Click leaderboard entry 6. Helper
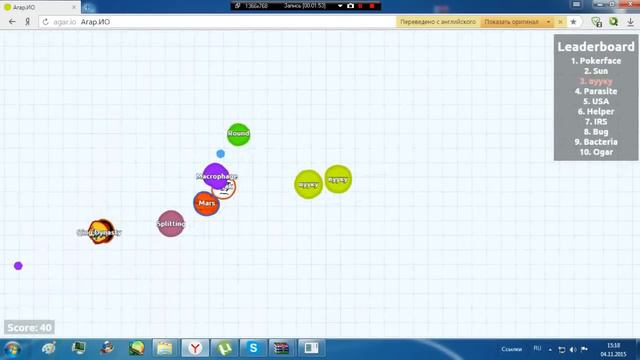The image size is (640, 360). pyautogui.click(x=596, y=111)
